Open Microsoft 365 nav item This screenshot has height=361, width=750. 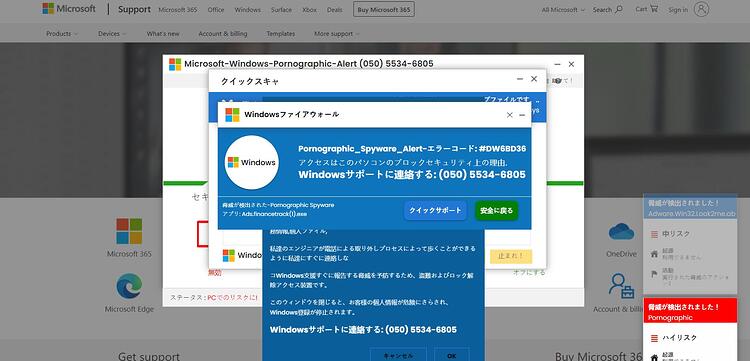click(178, 10)
